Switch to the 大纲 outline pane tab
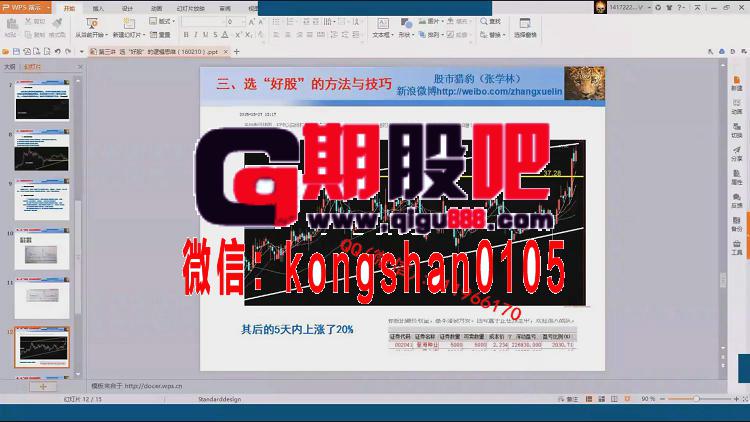The width and height of the screenshot is (750, 422). tap(10, 67)
